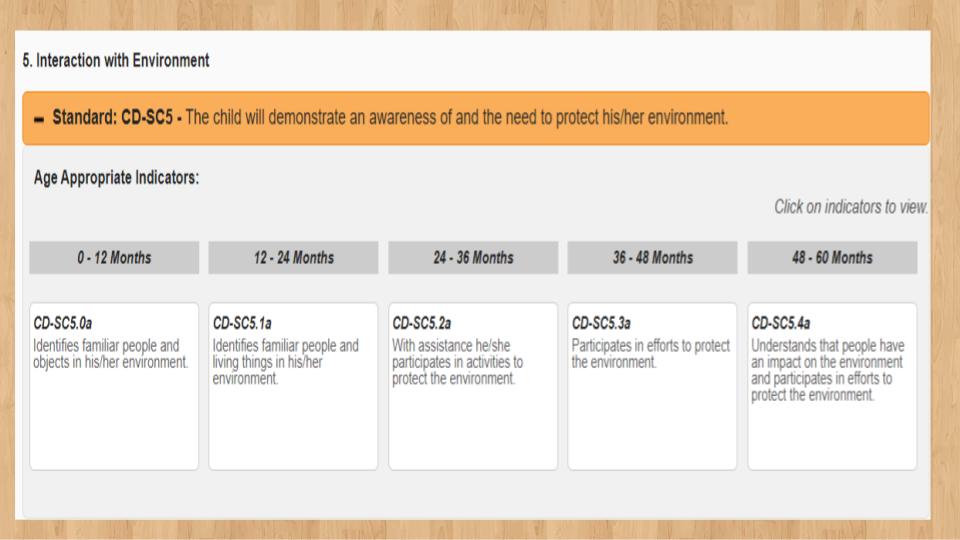Screen dimensions: 960x540
Task: Click the CD-SC5.1a code label
Action: pos(242,323)
